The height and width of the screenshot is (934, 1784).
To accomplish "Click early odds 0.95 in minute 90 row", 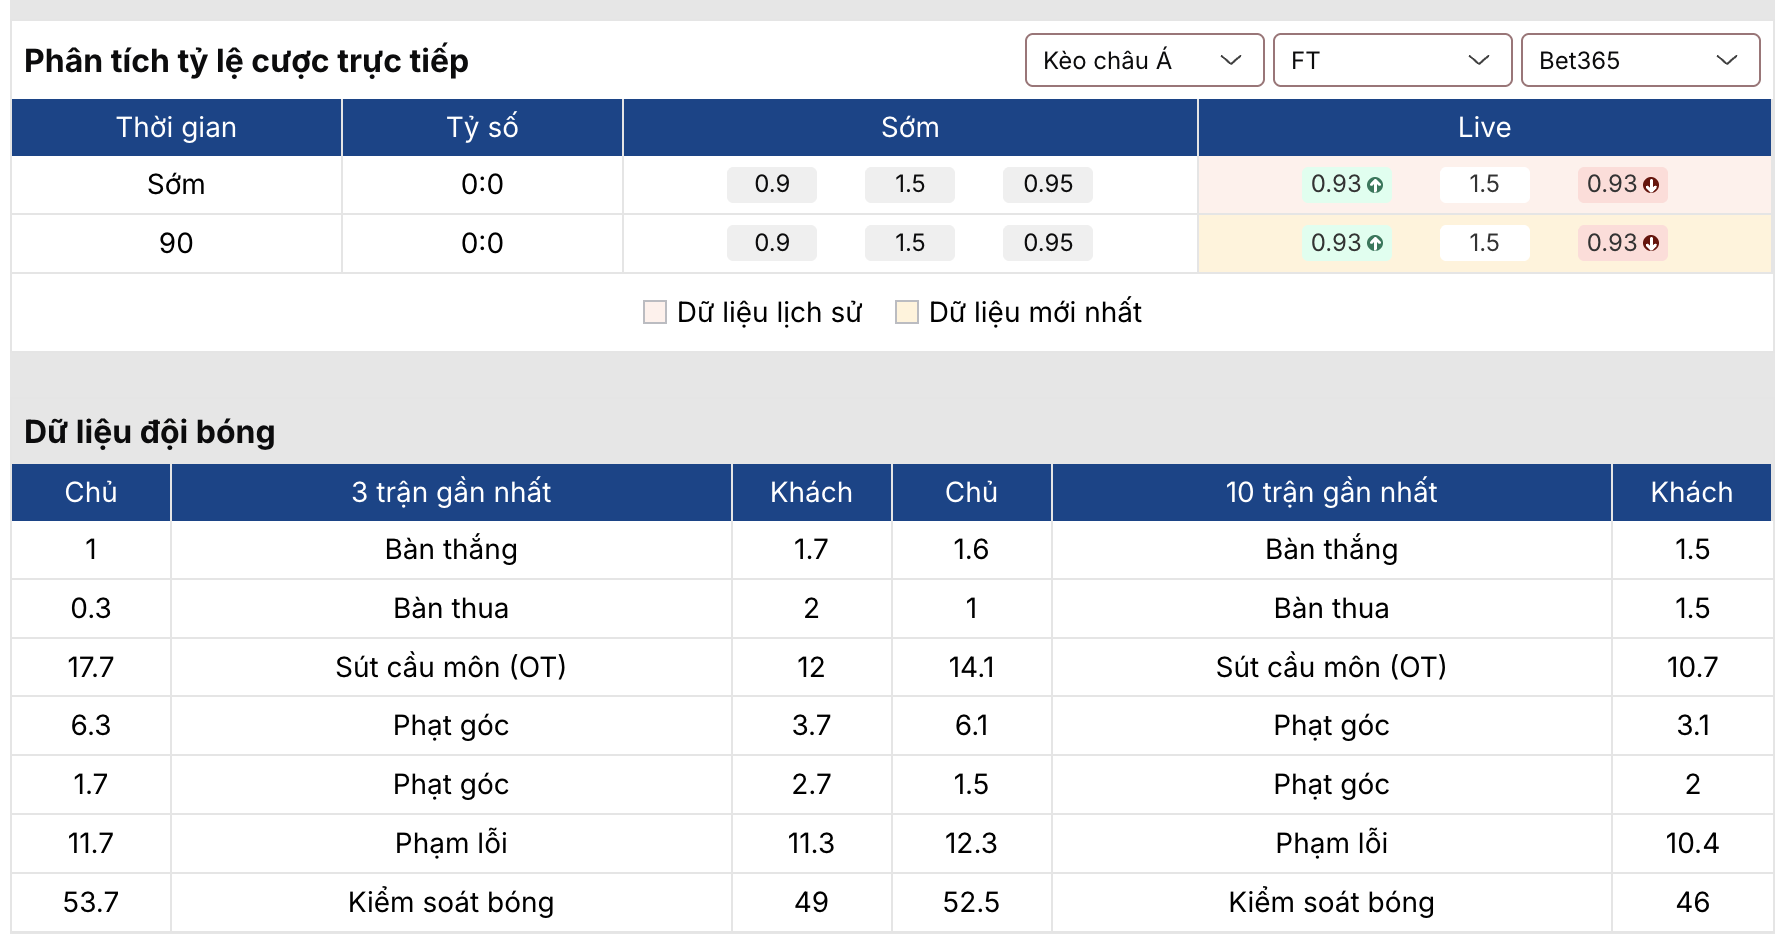I will tap(1048, 243).
